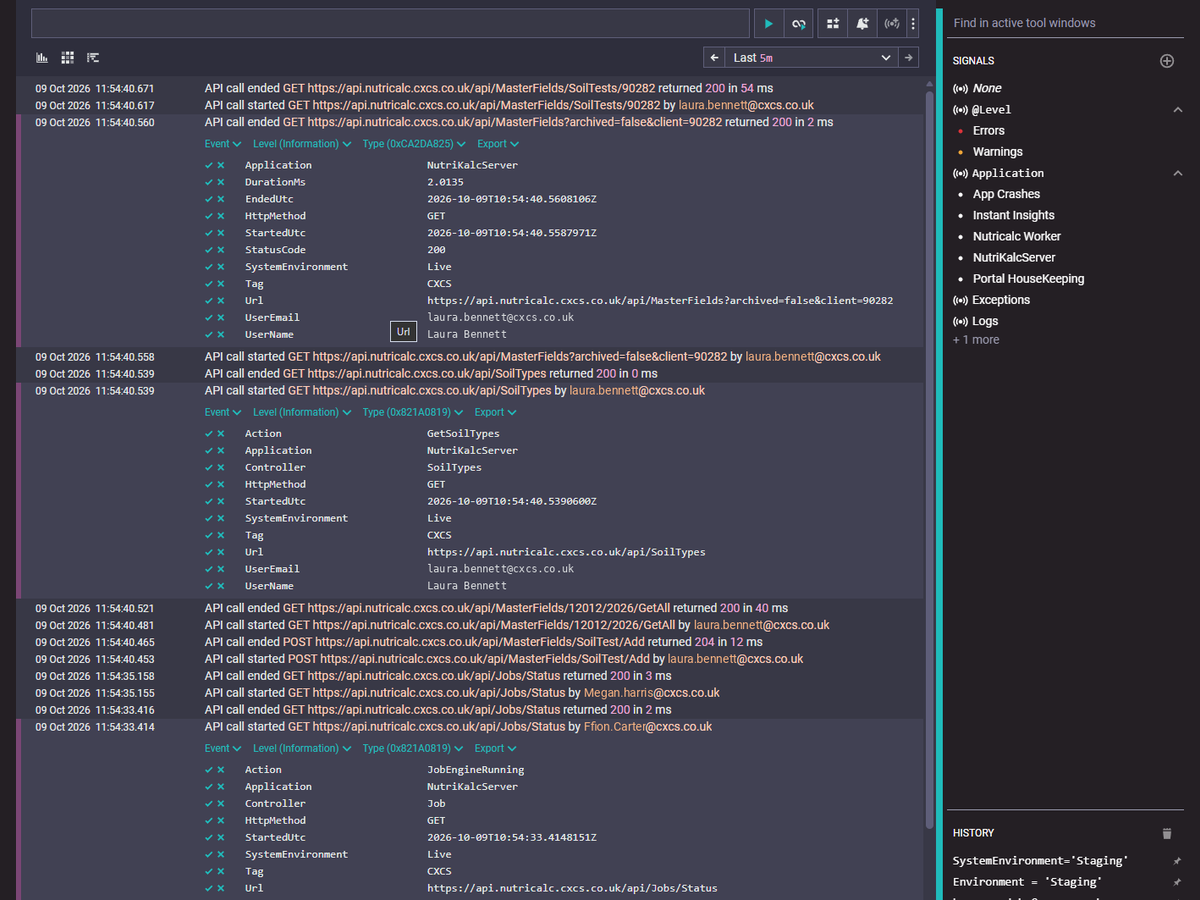Viewport: 1200px width, 900px height.
Task: Select SystemEnvironment='Staging' history query
Action: tap(1040, 861)
